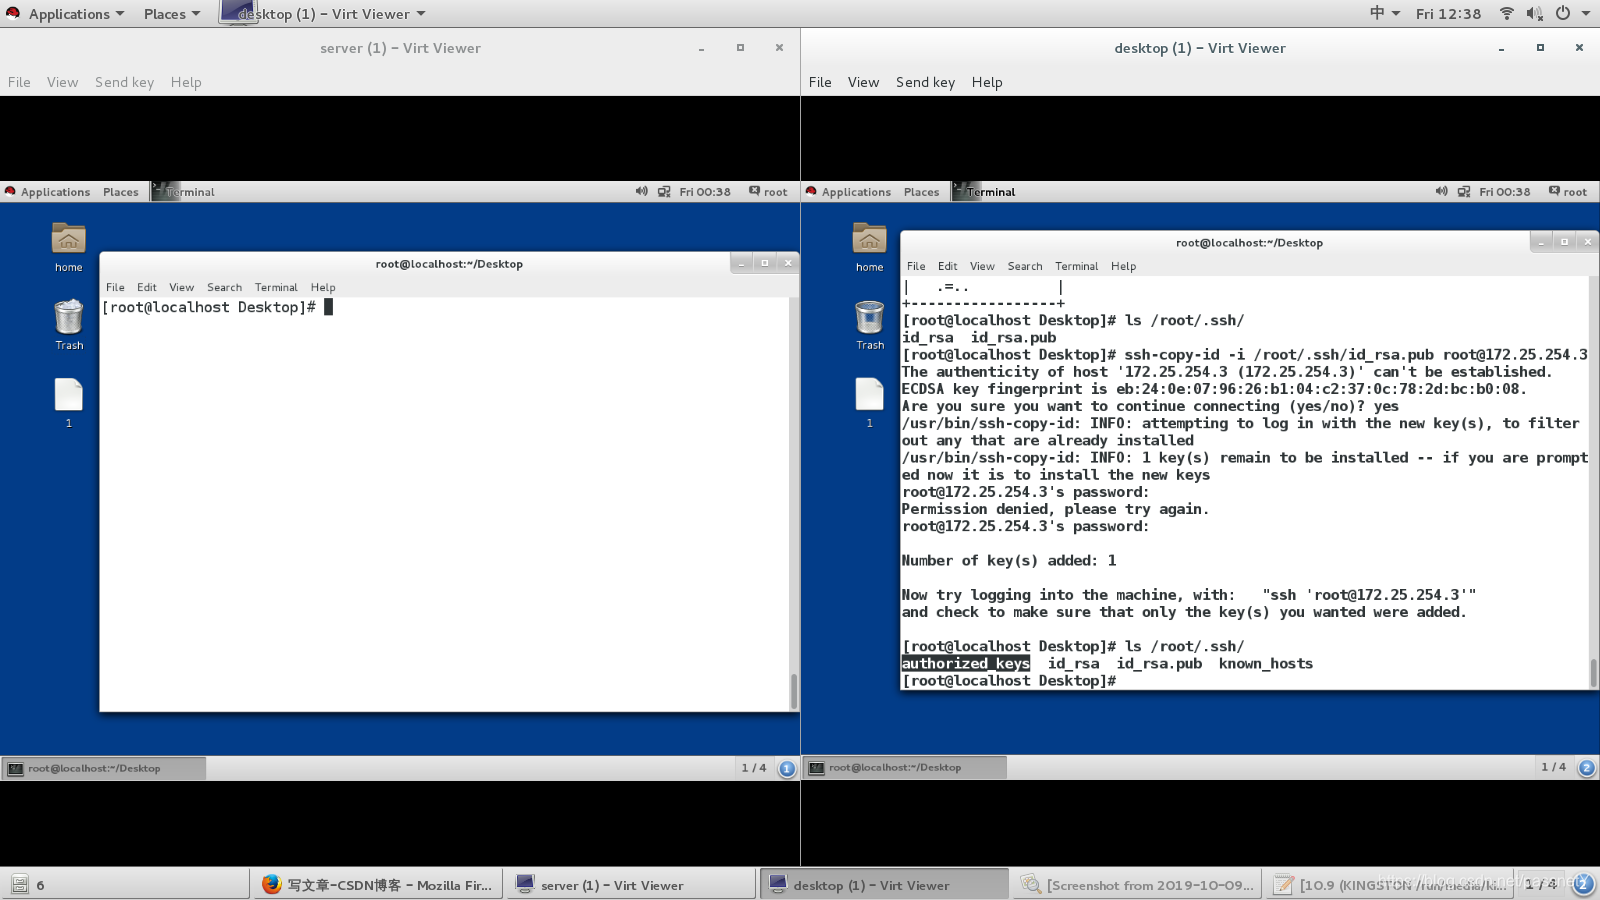This screenshot has width=1600, height=900.
Task: Open Edit menu in server terminal
Action: [x=147, y=287]
